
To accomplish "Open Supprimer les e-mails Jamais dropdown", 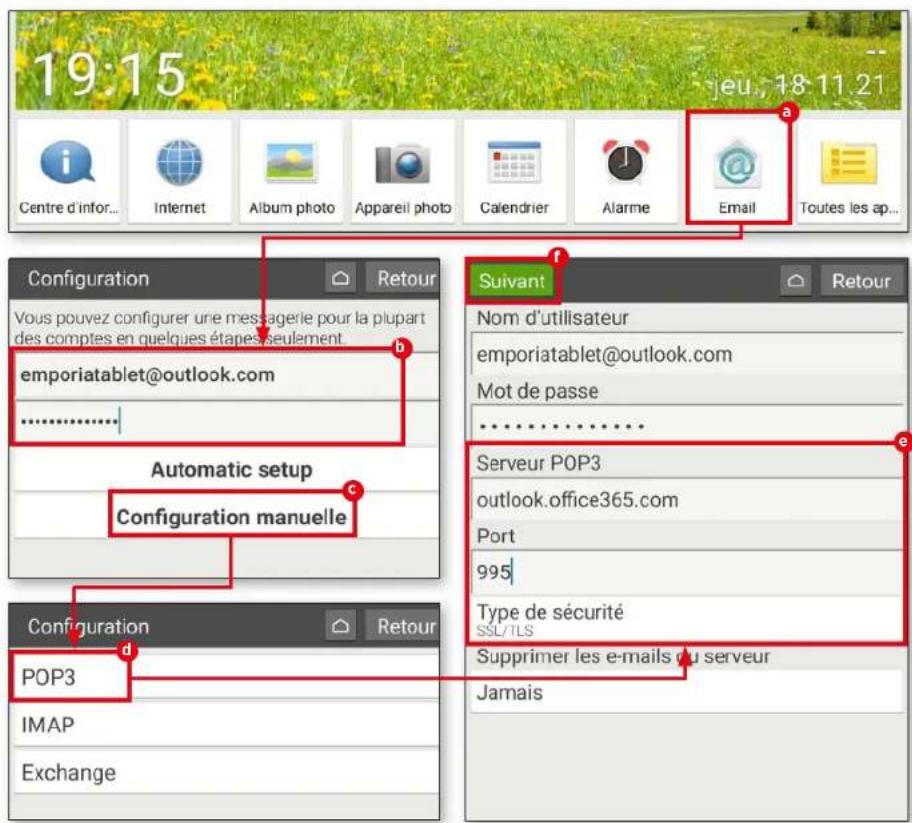I will [x=686, y=692].
